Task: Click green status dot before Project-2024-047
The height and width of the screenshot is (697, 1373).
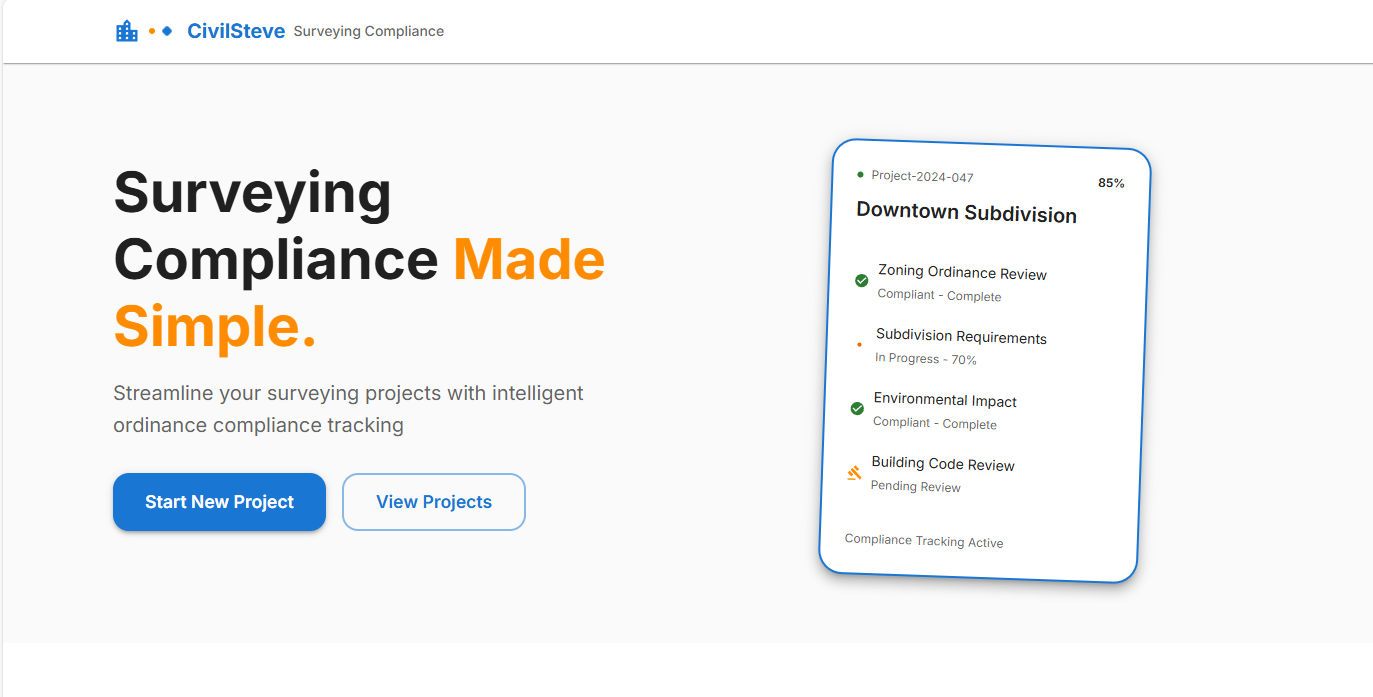Action: coord(860,175)
